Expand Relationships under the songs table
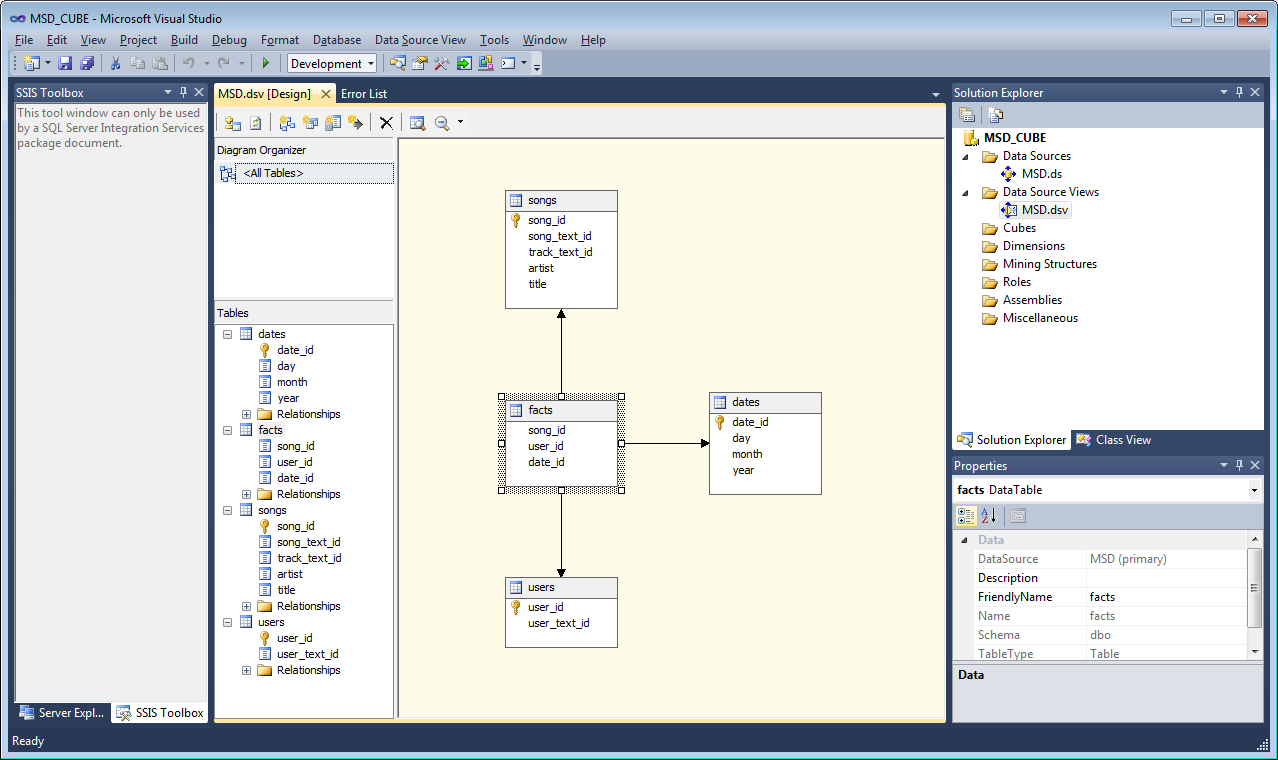Screen dimensions: 1278x760 tap(247, 606)
